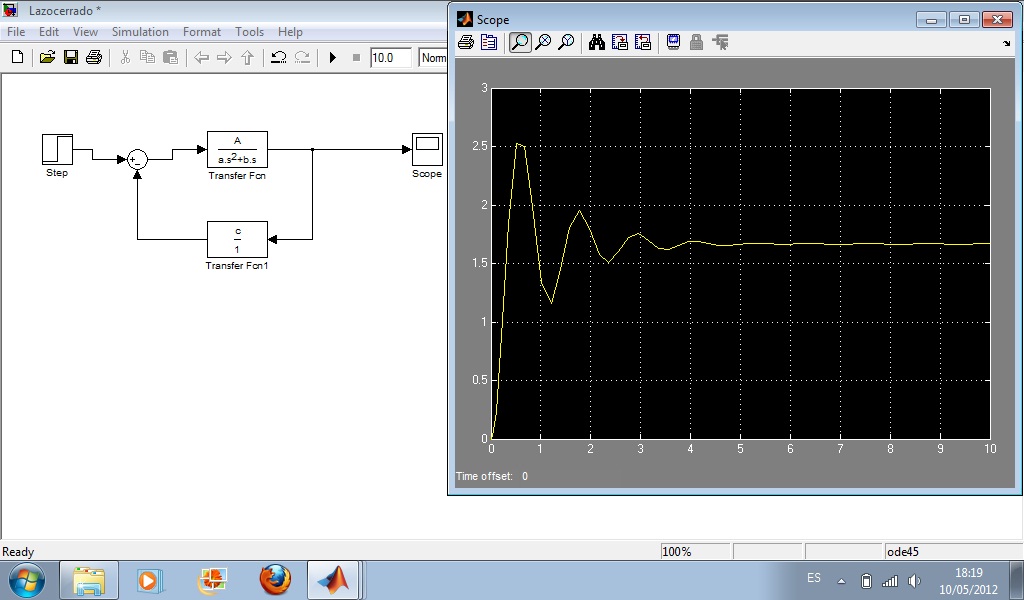
Task: Open Scope signal selection tool
Action: click(720, 42)
